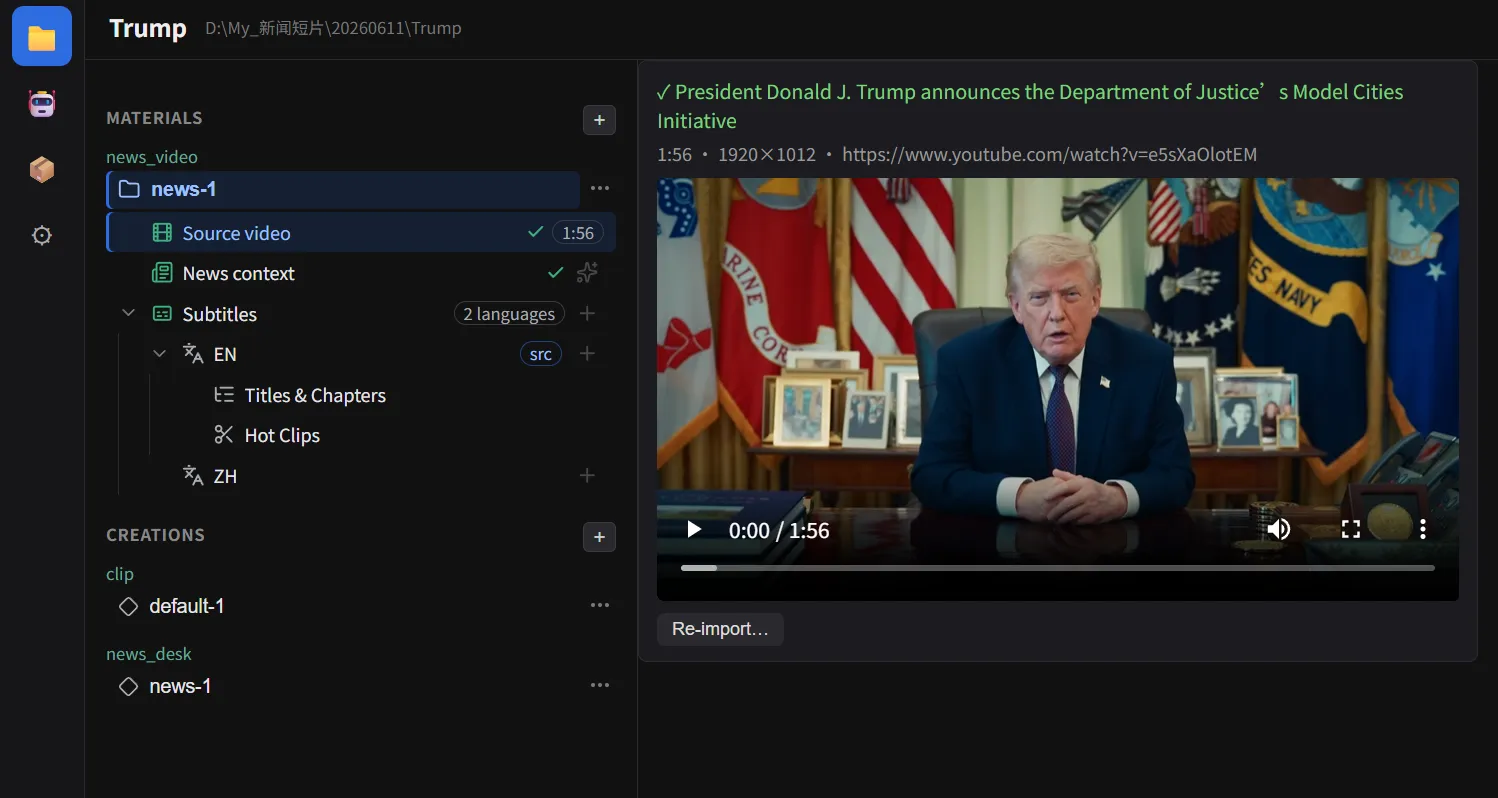Click the News context newspaper icon
Image resolution: width=1498 pixels, height=798 pixels.
tap(162, 273)
